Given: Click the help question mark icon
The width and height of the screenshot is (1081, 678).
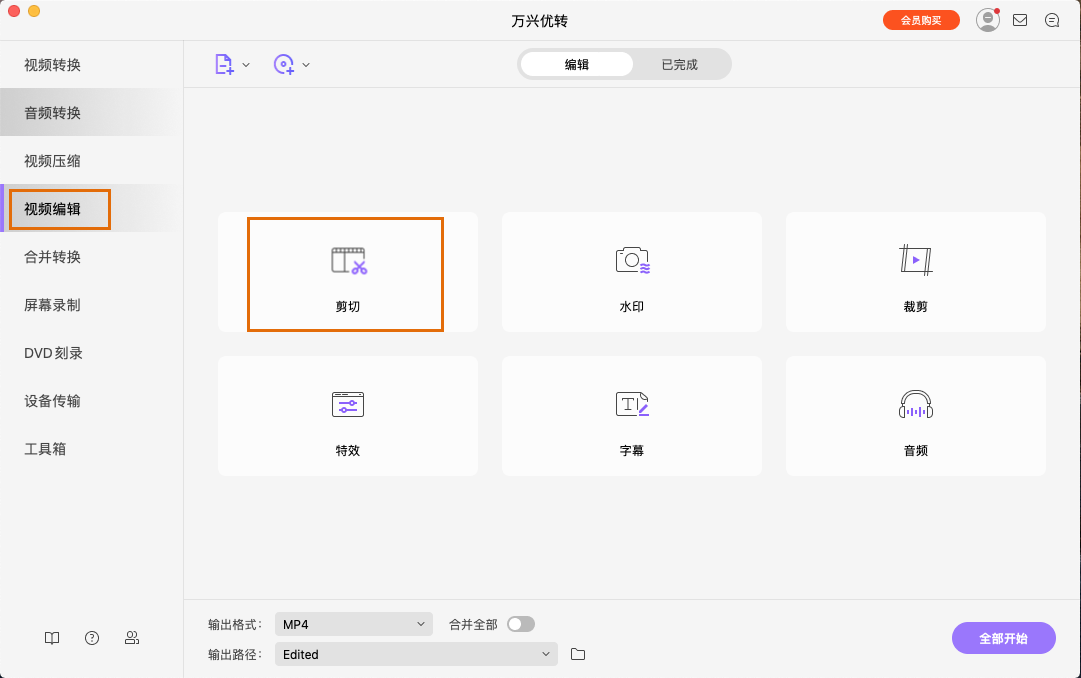Looking at the screenshot, I should click(91, 637).
